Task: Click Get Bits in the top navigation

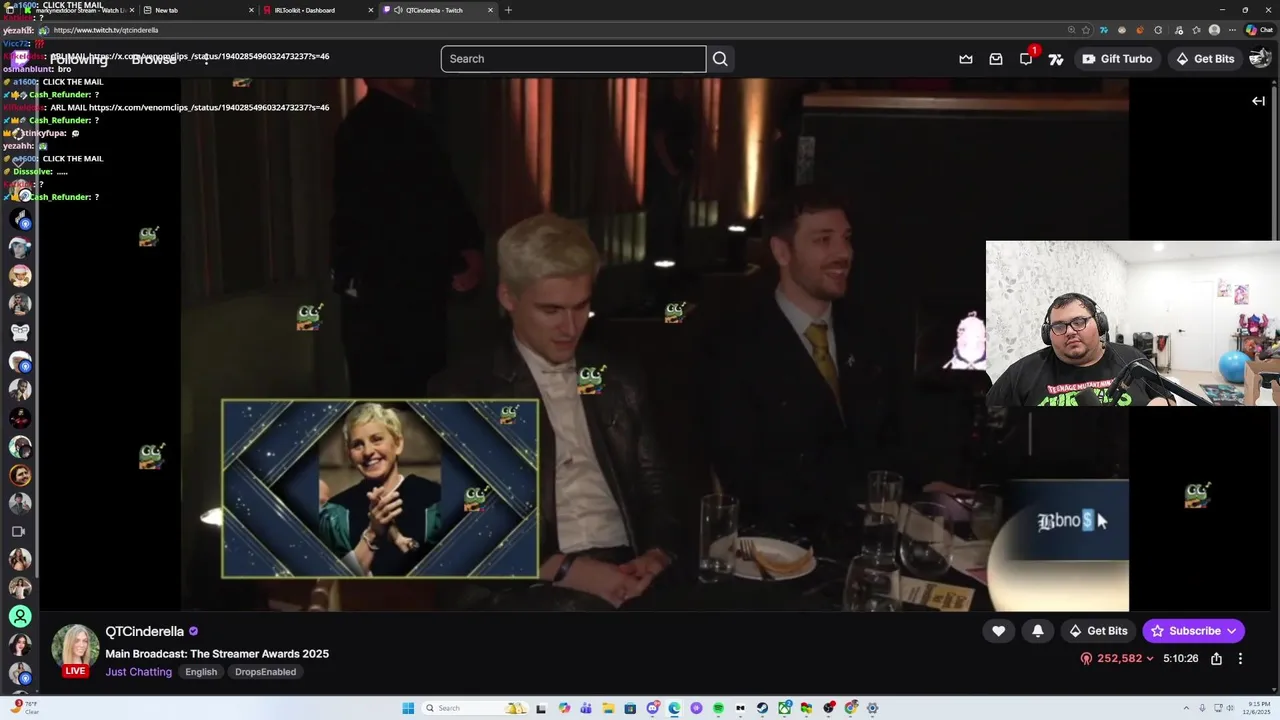Action: (x=1205, y=59)
